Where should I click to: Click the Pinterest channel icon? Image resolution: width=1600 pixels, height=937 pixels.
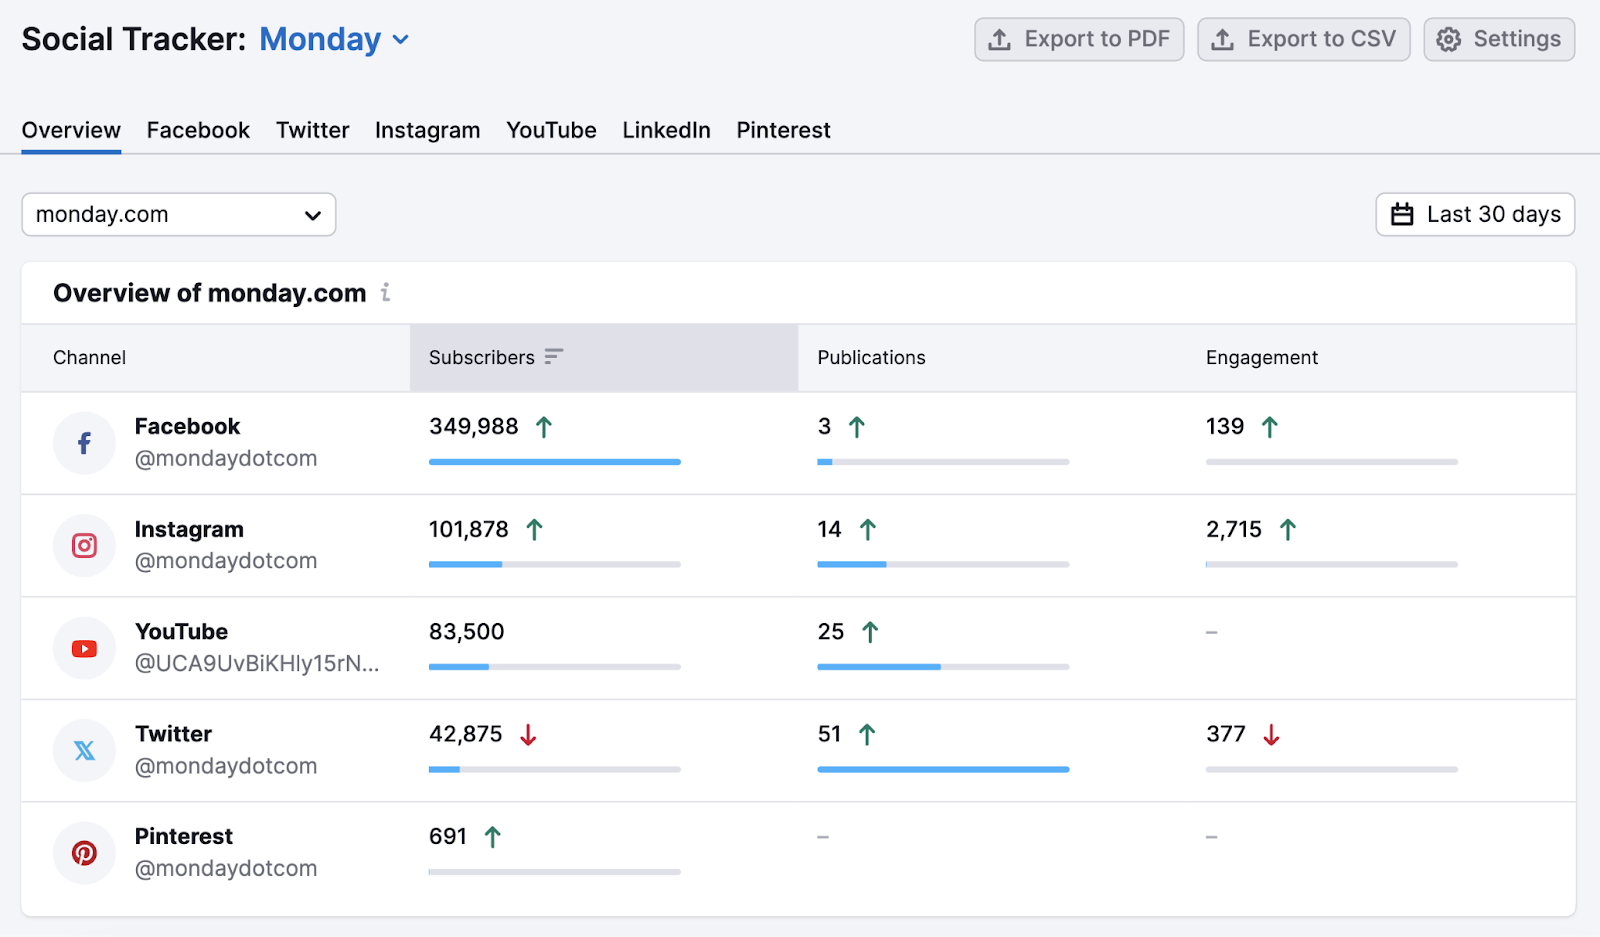[x=84, y=853]
